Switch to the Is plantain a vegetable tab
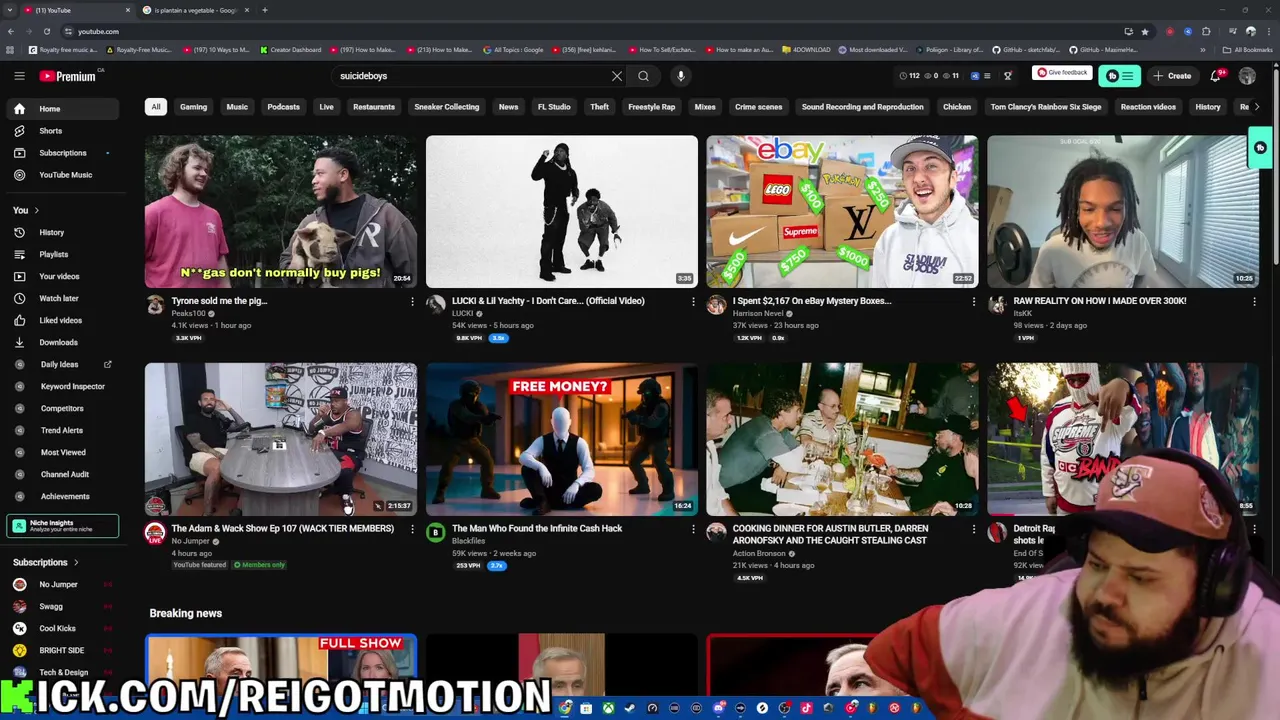Image resolution: width=1280 pixels, height=720 pixels. (196, 10)
